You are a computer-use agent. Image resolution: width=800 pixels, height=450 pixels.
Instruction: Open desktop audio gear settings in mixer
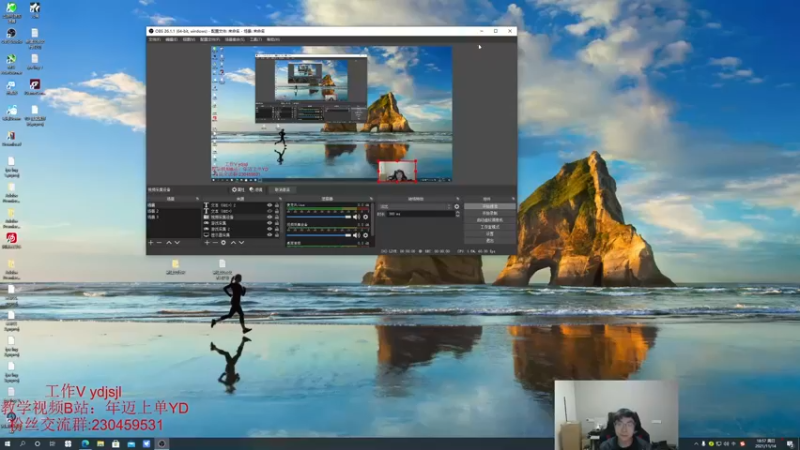pos(365,217)
